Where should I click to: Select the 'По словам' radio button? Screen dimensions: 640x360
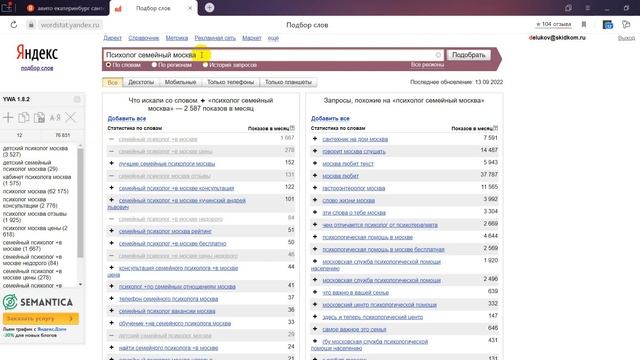point(108,64)
